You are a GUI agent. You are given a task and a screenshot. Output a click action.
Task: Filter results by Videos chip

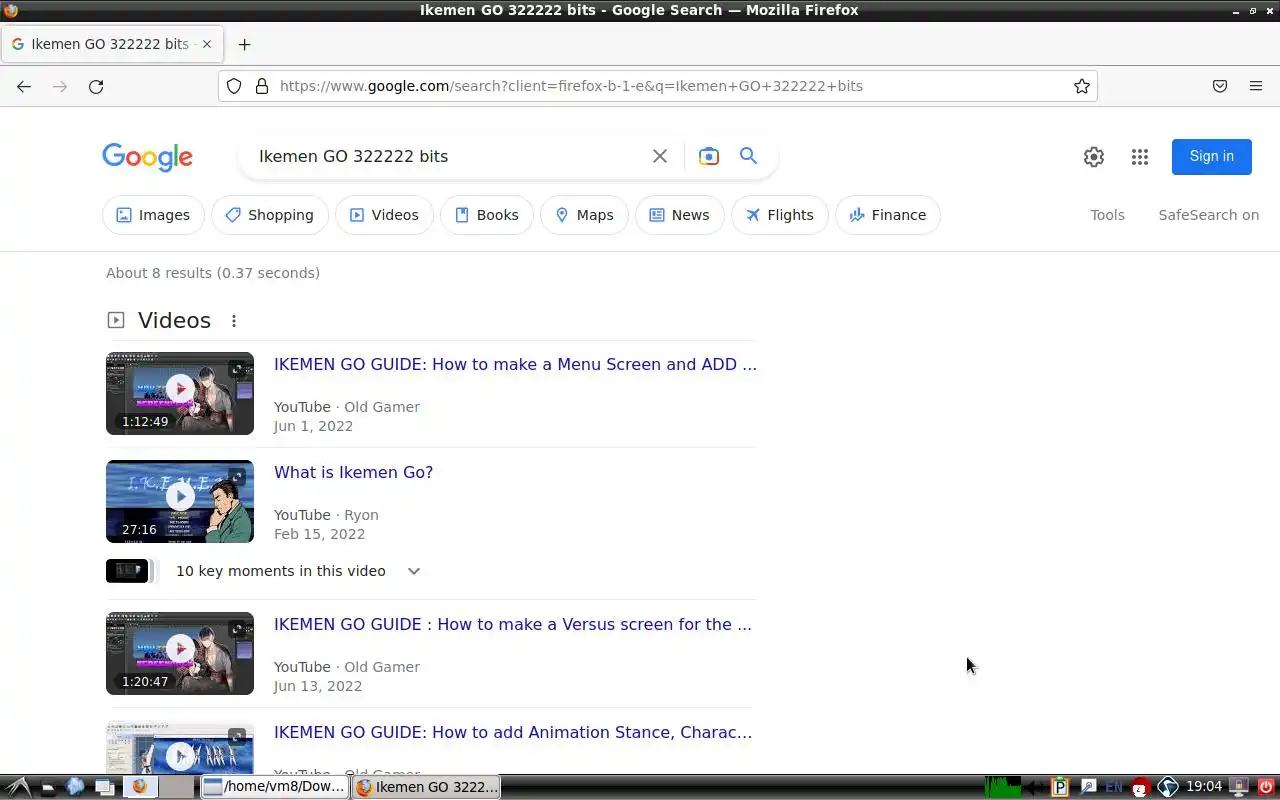point(384,215)
